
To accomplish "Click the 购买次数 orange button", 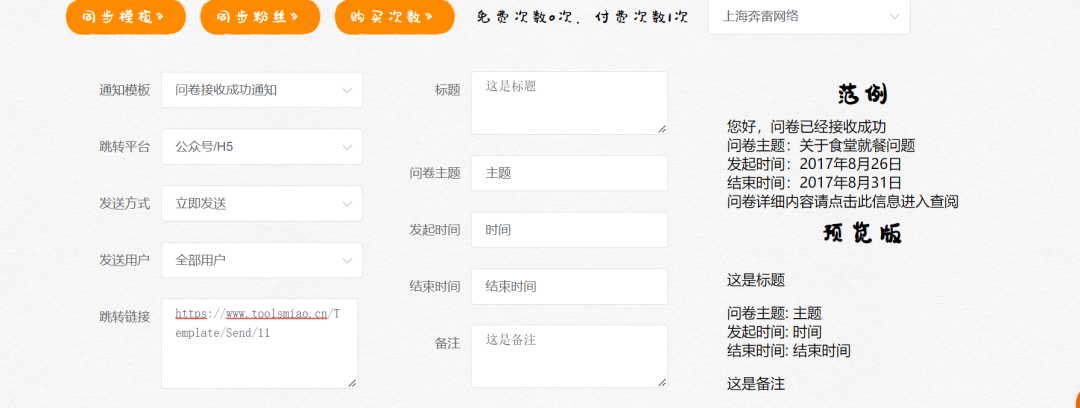I will tap(395, 17).
